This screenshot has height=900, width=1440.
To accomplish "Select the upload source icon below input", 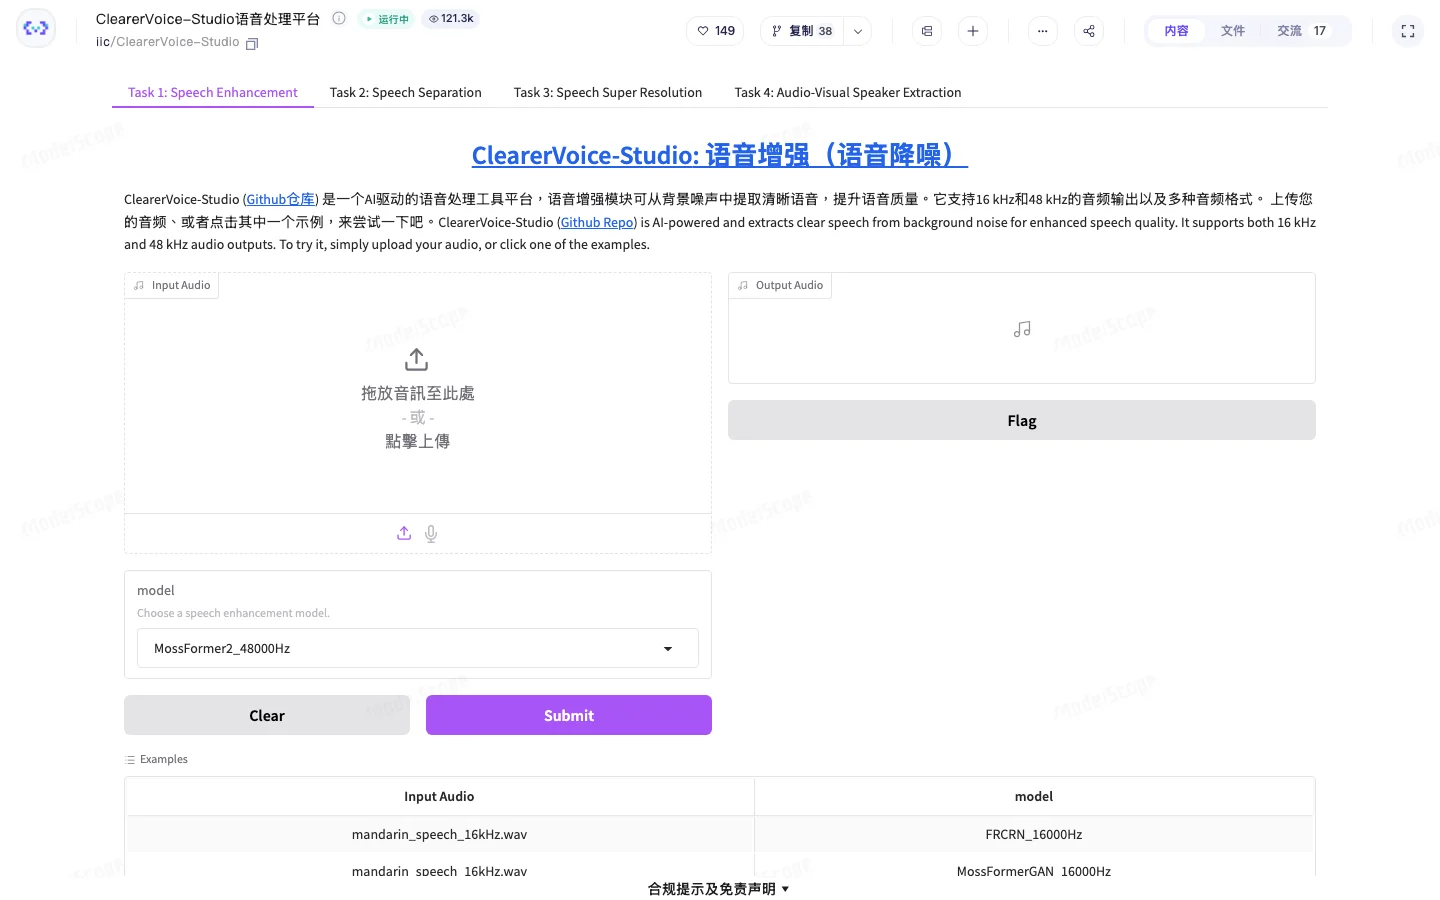I will click(x=404, y=533).
